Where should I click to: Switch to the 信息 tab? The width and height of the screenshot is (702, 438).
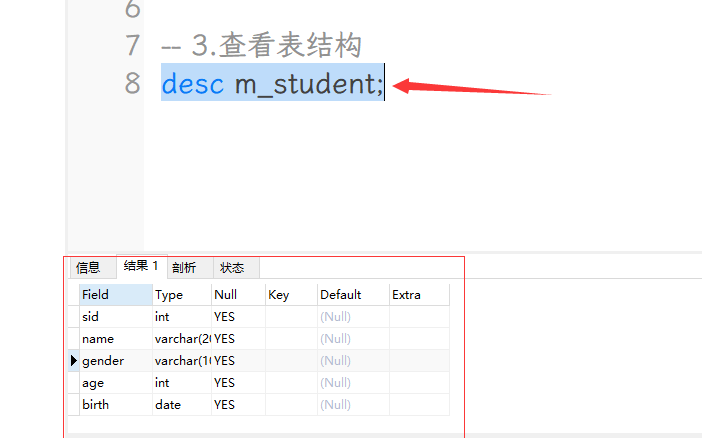[x=88, y=268]
